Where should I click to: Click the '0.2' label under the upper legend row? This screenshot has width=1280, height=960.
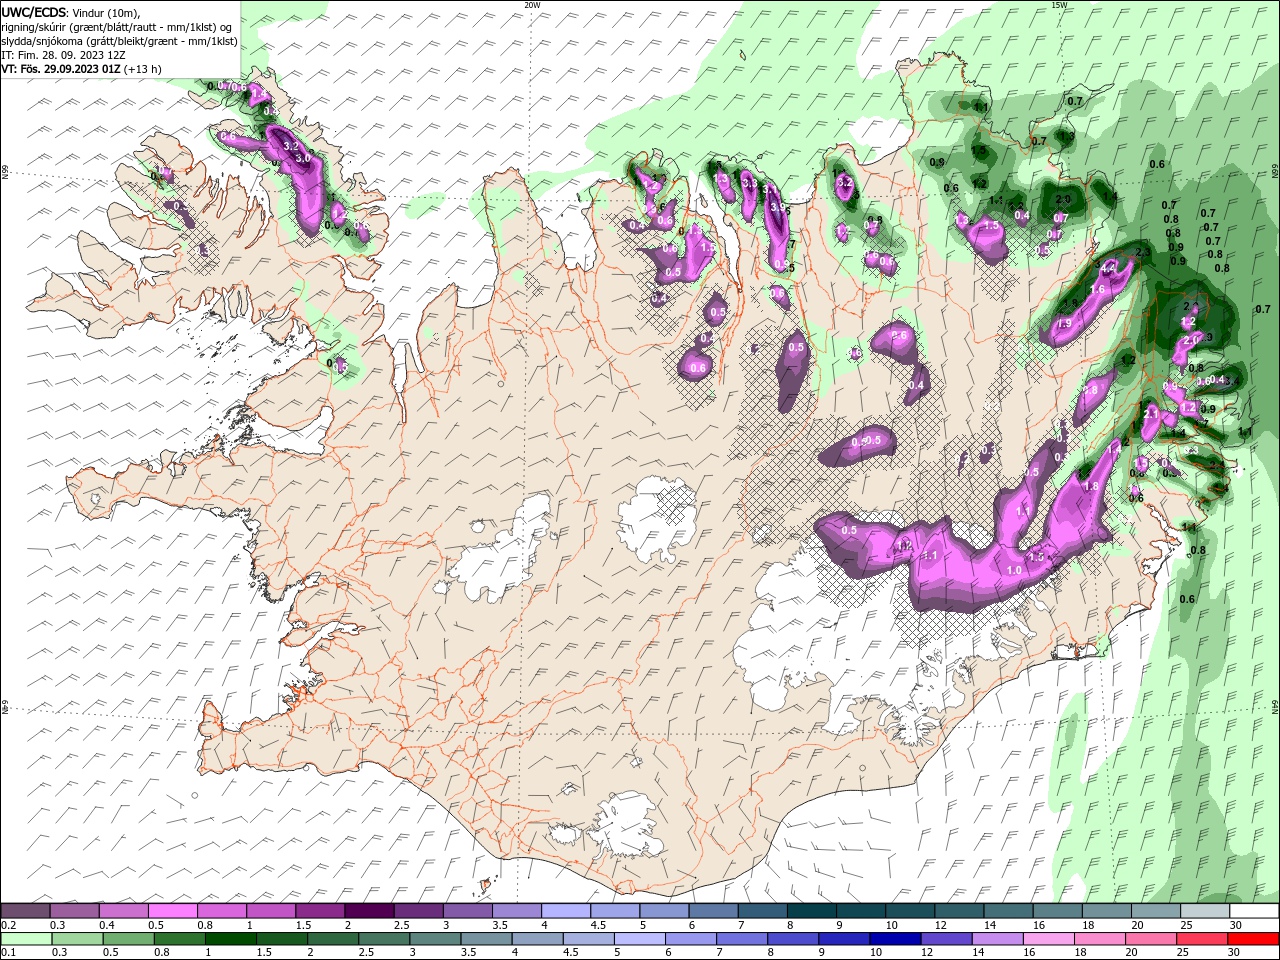point(8,925)
